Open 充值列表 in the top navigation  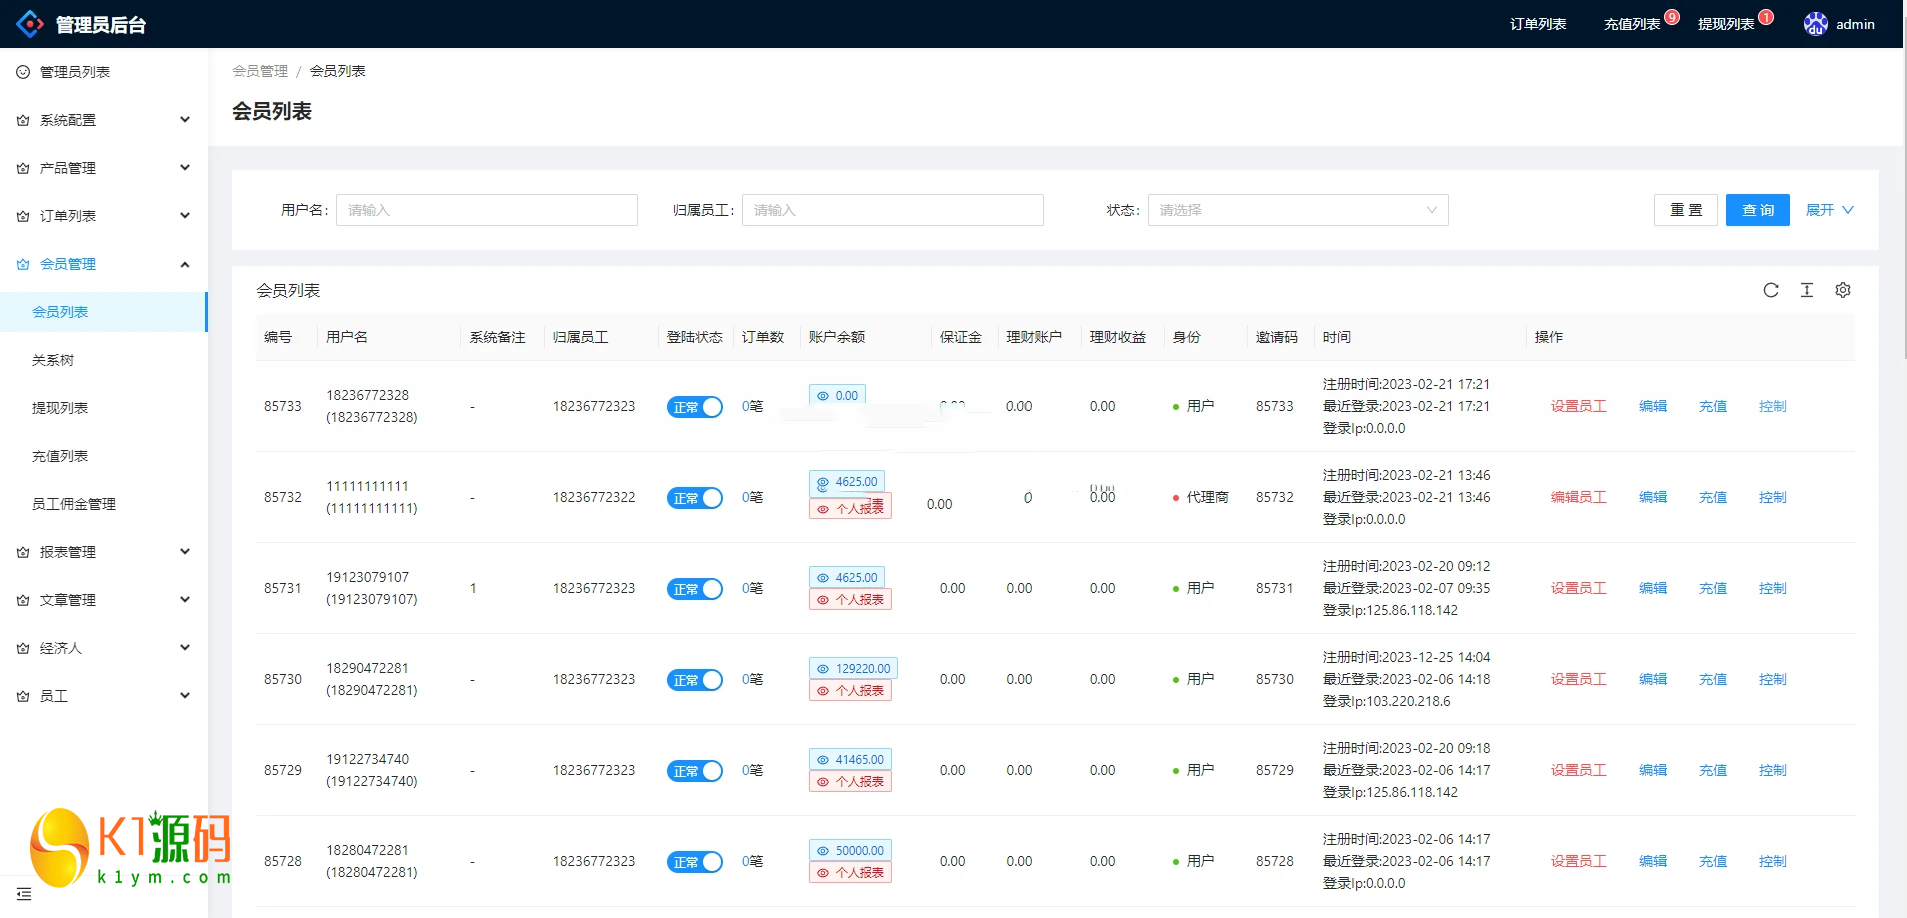coord(1631,24)
